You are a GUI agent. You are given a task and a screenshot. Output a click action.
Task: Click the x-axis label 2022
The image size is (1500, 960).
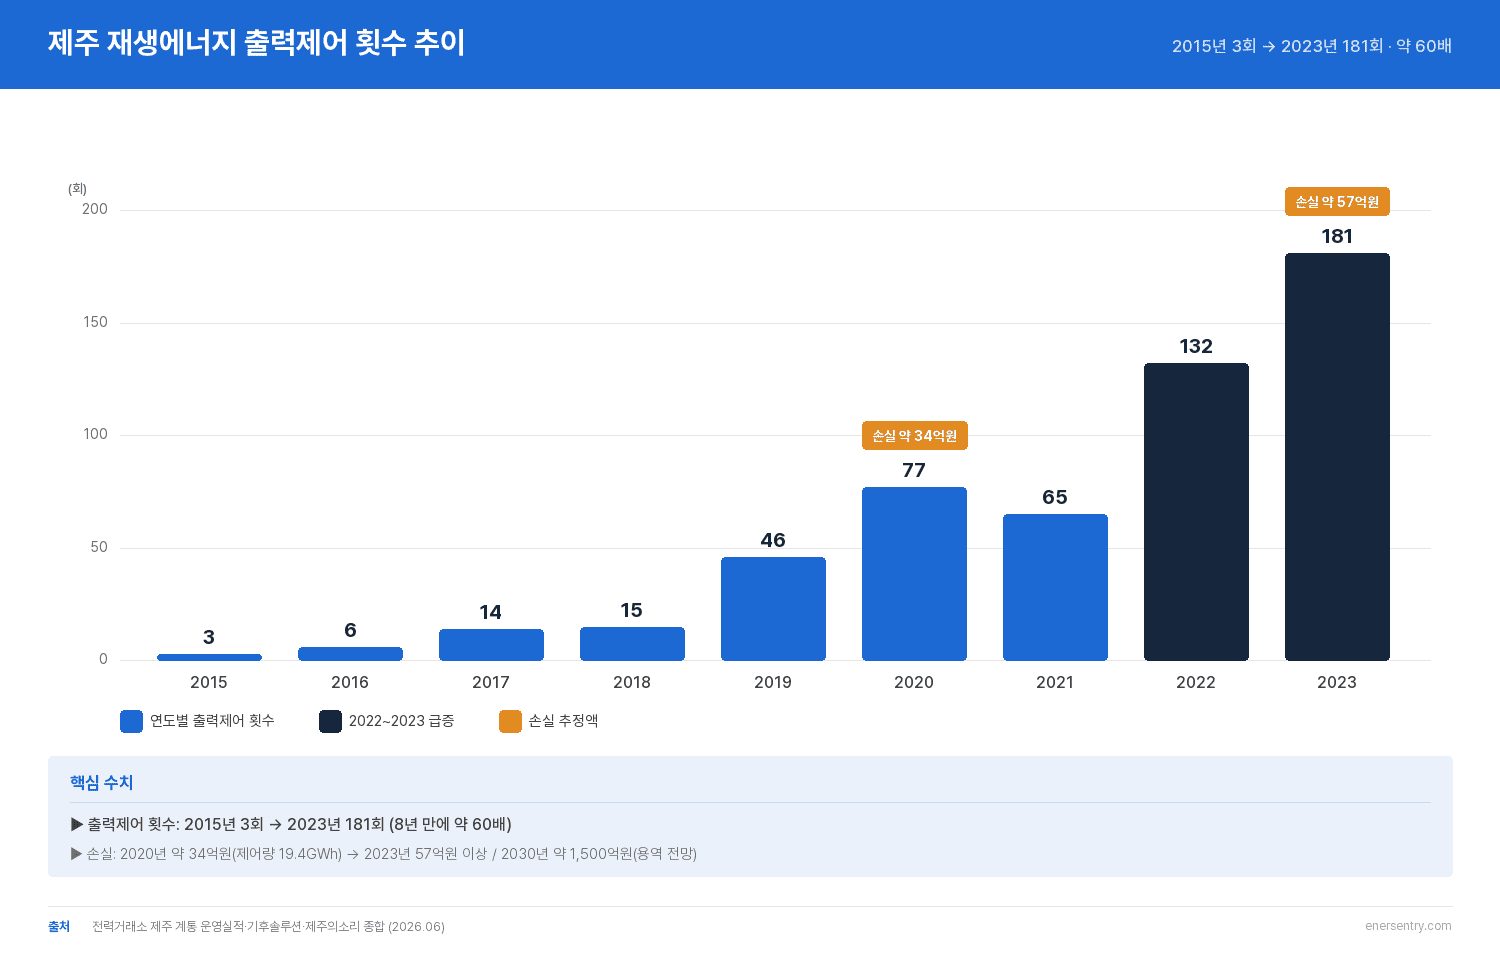[1196, 682]
